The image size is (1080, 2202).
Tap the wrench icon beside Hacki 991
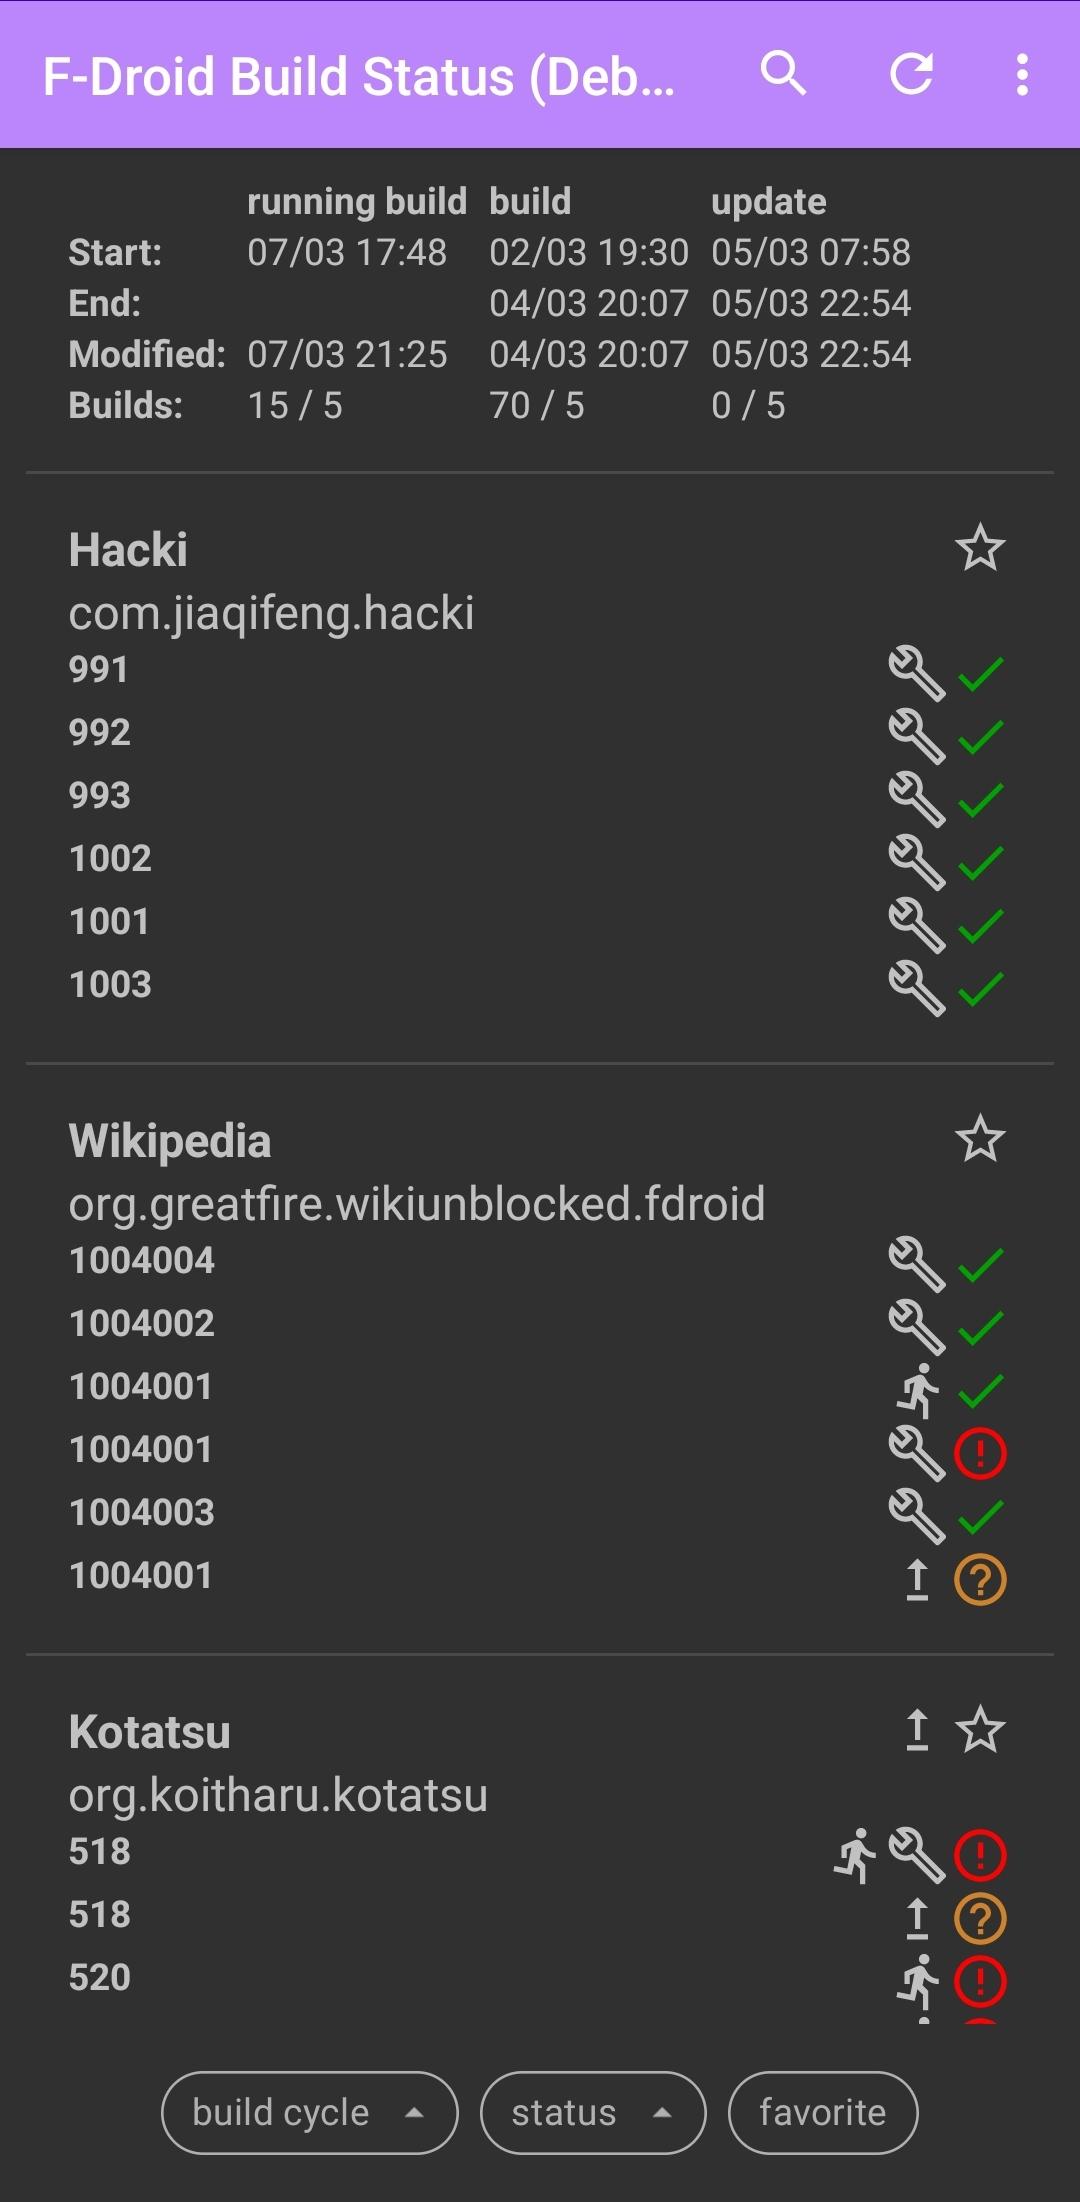pos(916,673)
